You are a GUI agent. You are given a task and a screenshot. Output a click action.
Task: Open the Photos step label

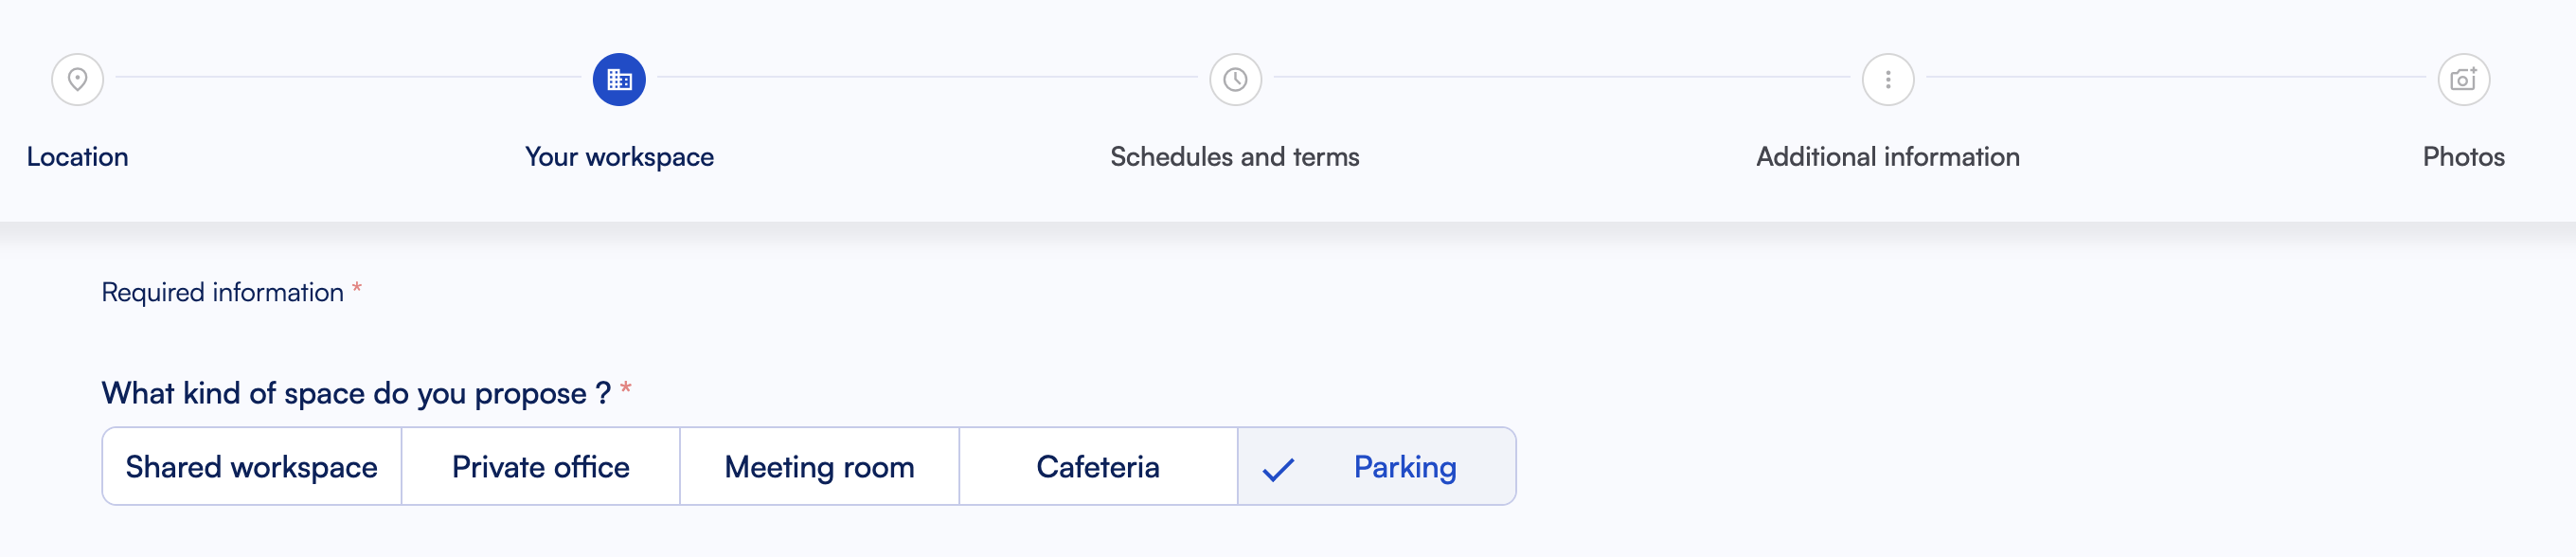click(x=2463, y=157)
